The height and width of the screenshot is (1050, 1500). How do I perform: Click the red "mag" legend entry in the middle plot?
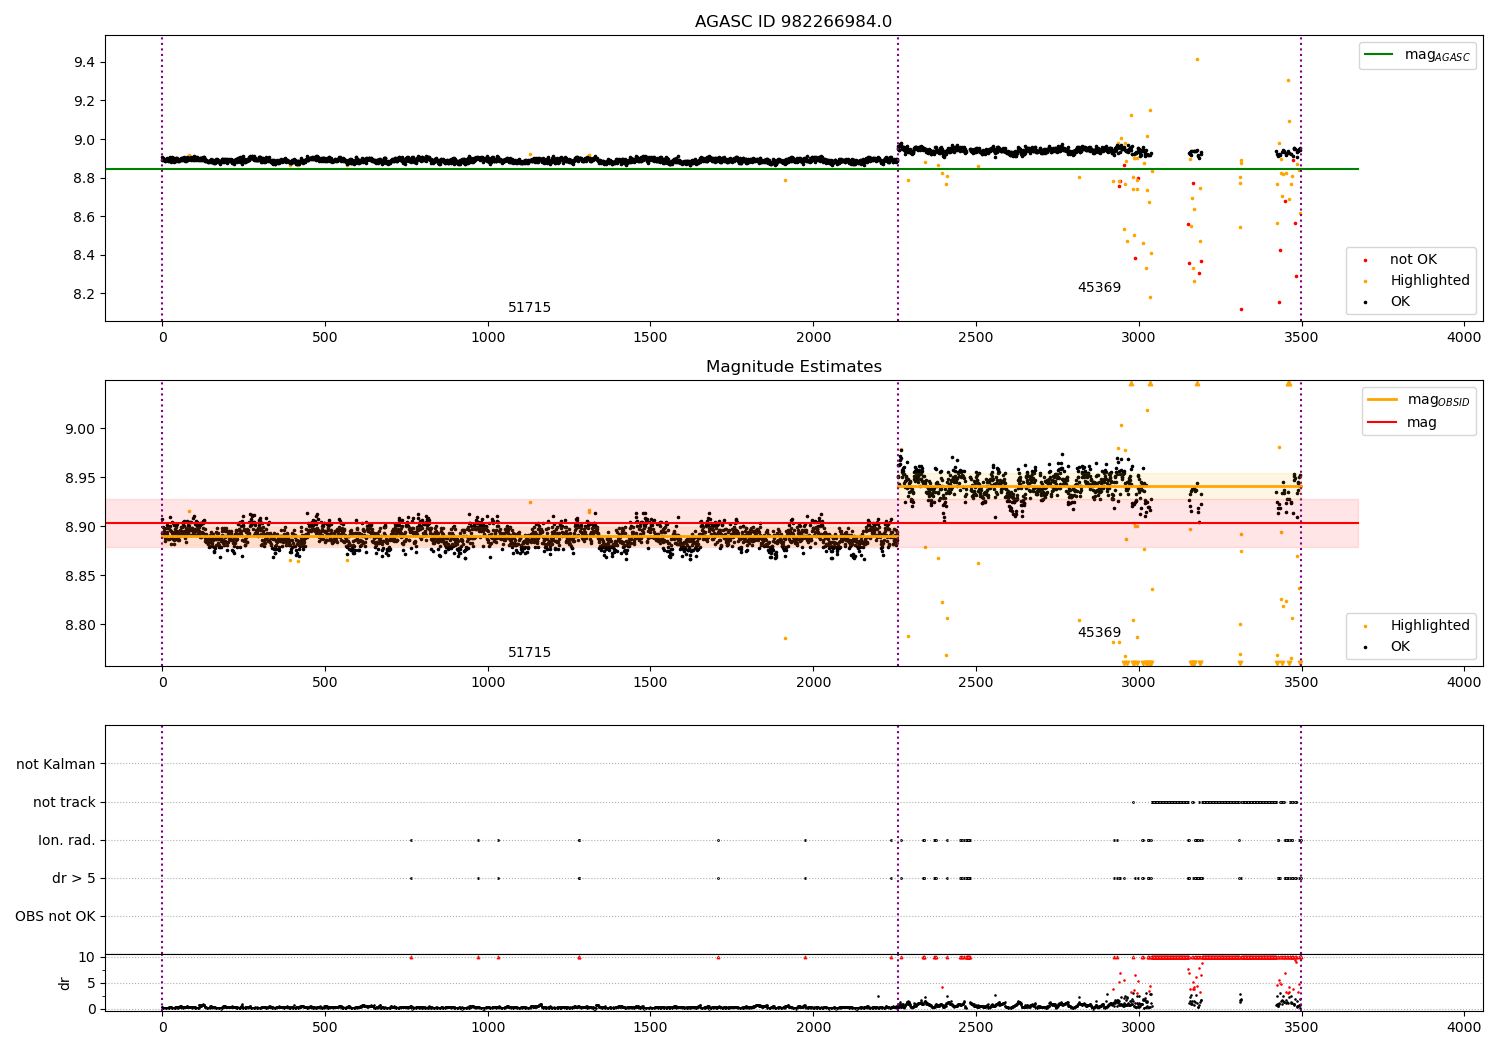point(1421,423)
